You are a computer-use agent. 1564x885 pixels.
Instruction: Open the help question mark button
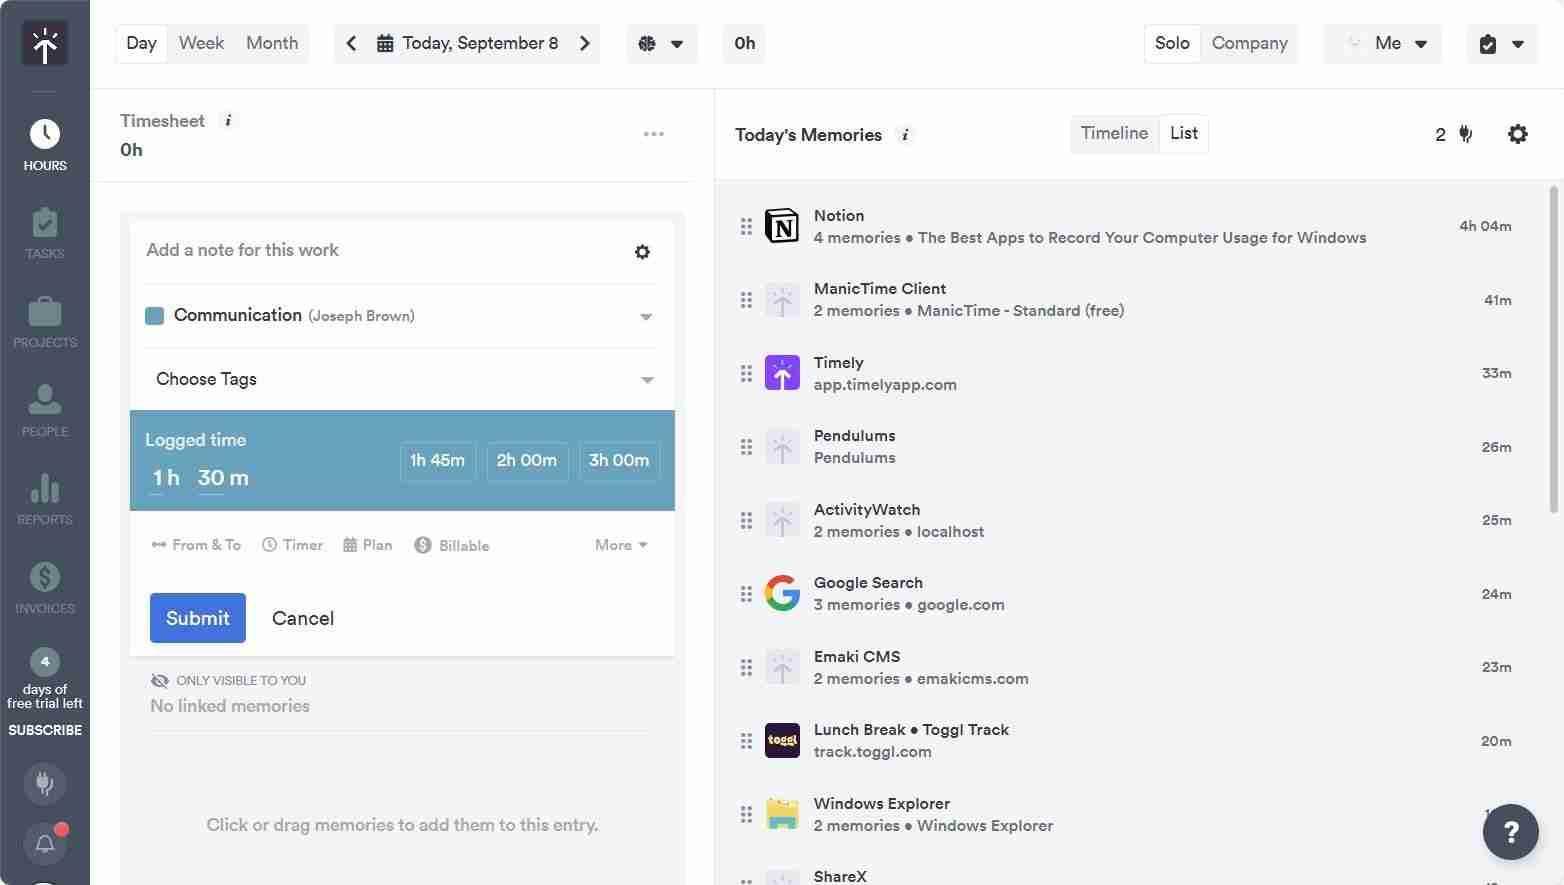click(x=1511, y=832)
